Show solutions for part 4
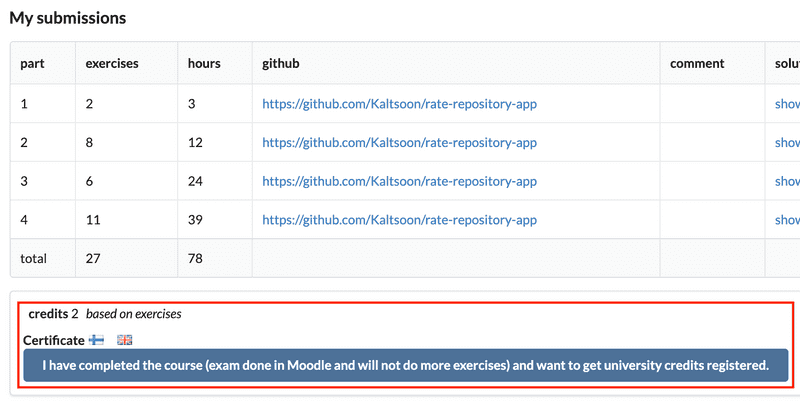This screenshot has width=800, height=405. pos(787,220)
